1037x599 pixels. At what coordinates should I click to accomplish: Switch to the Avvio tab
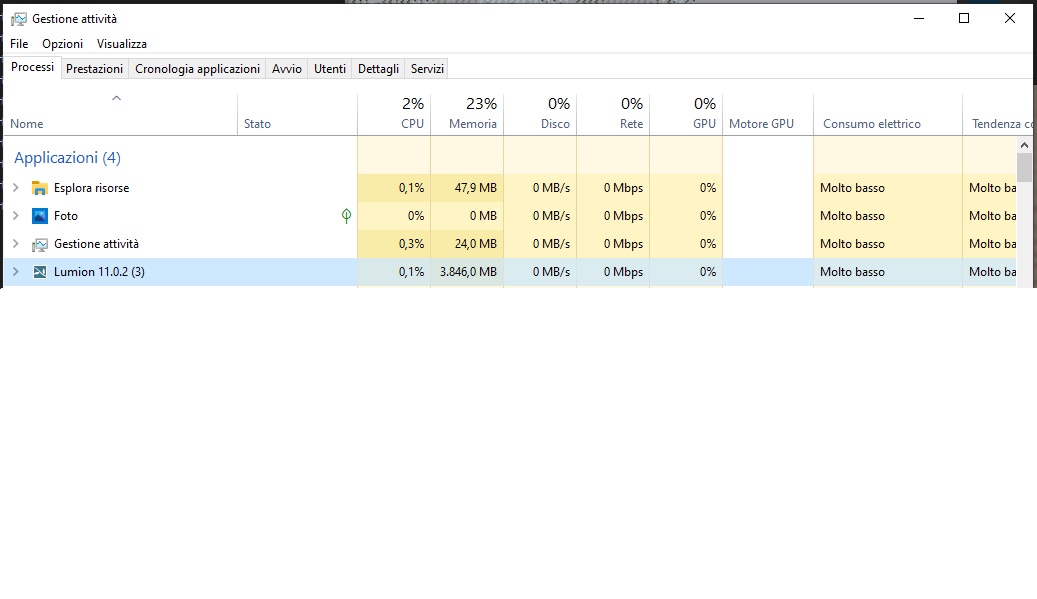pos(286,69)
